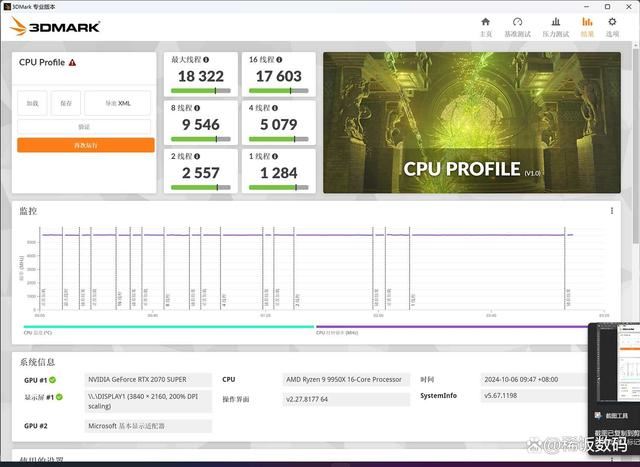Select the Microsoft 基本显示适配器 field
The height and width of the screenshot is (467, 640).
[148, 426]
